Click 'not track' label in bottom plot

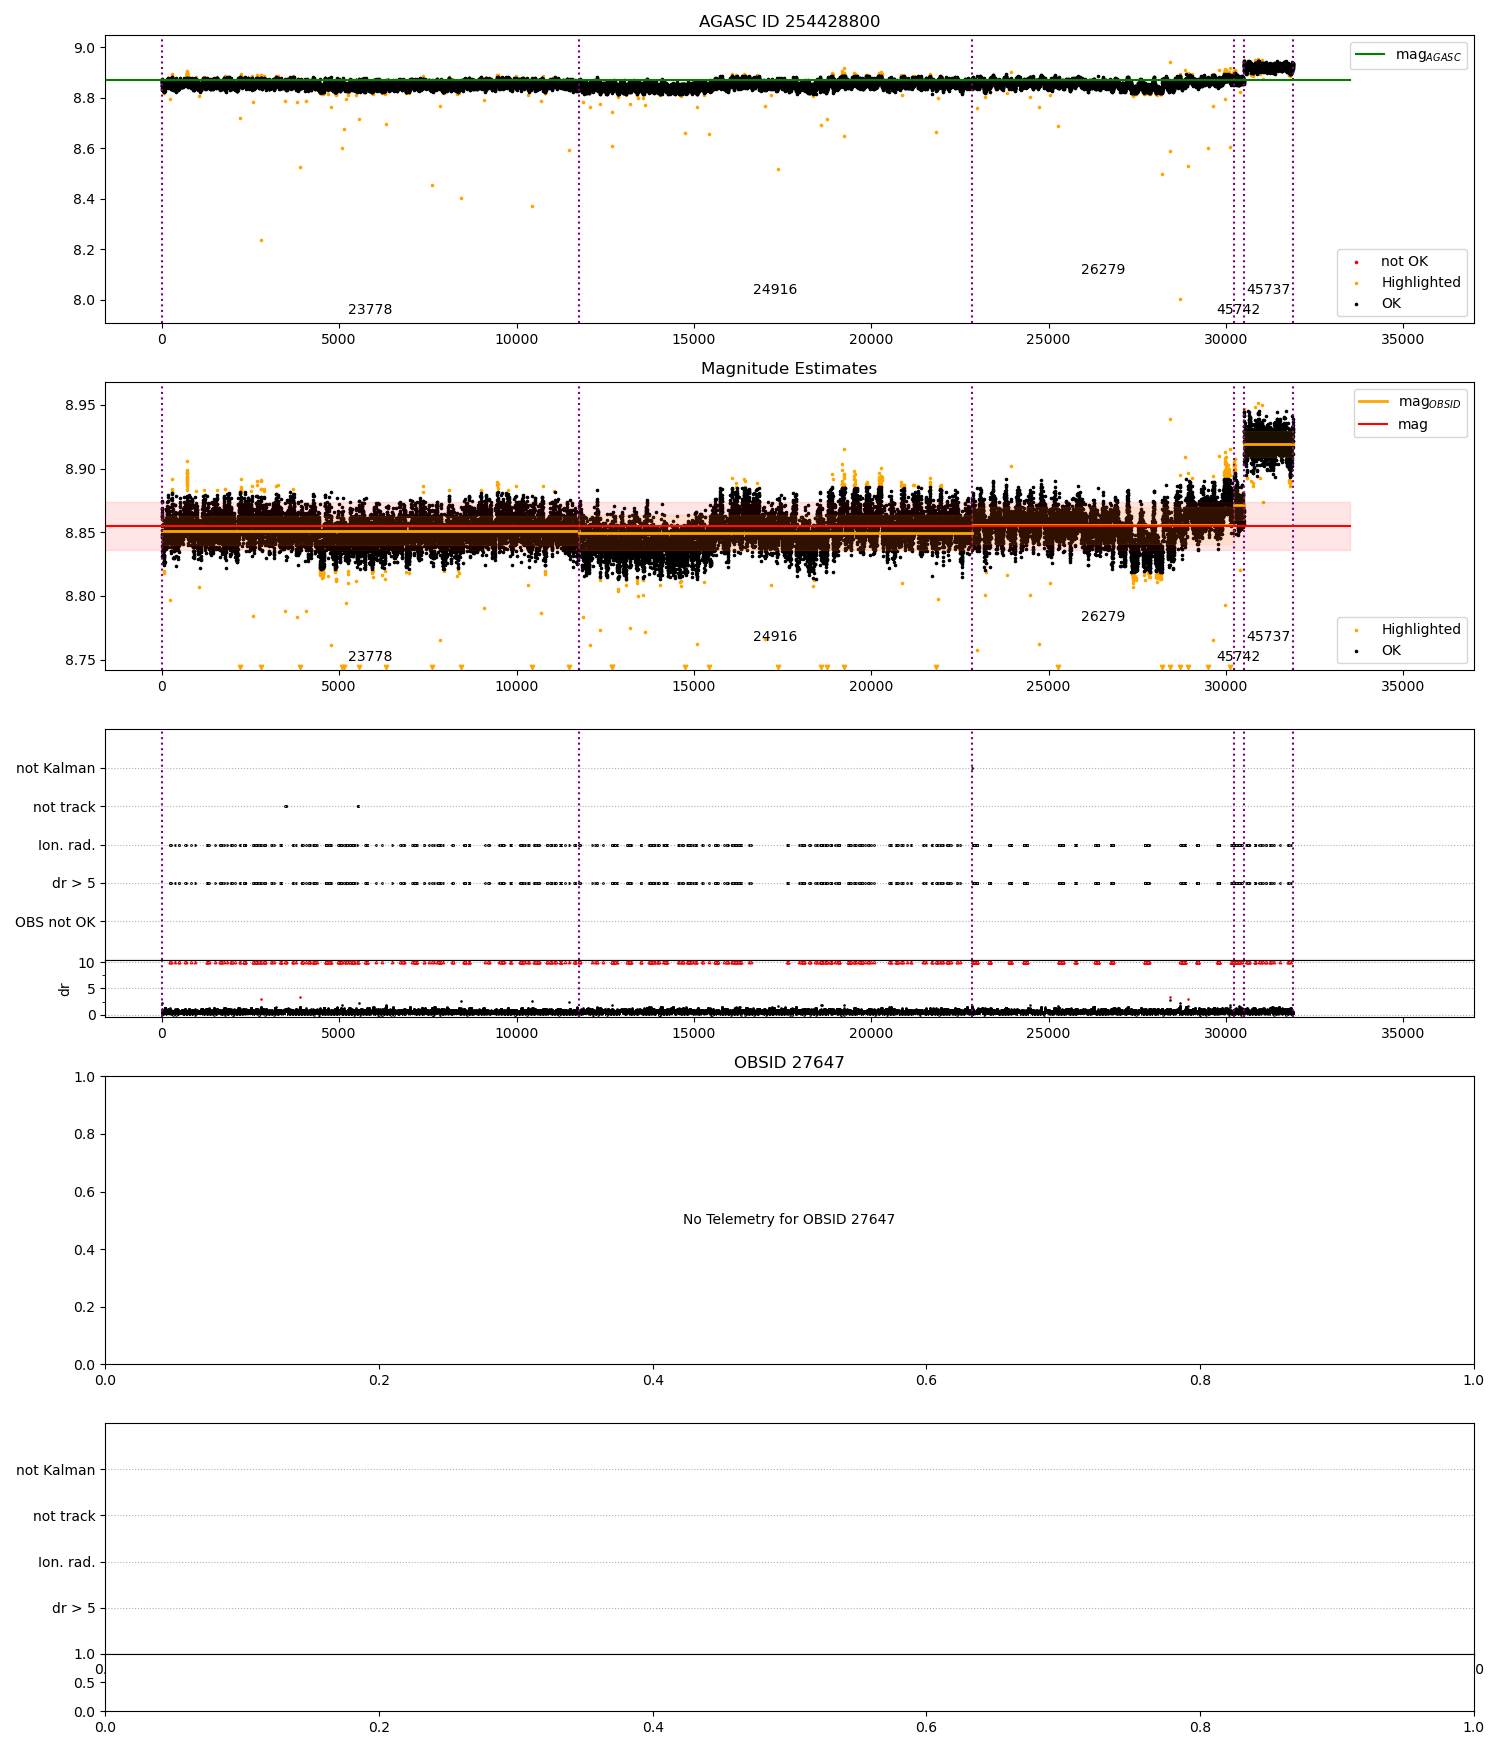tap(64, 1517)
